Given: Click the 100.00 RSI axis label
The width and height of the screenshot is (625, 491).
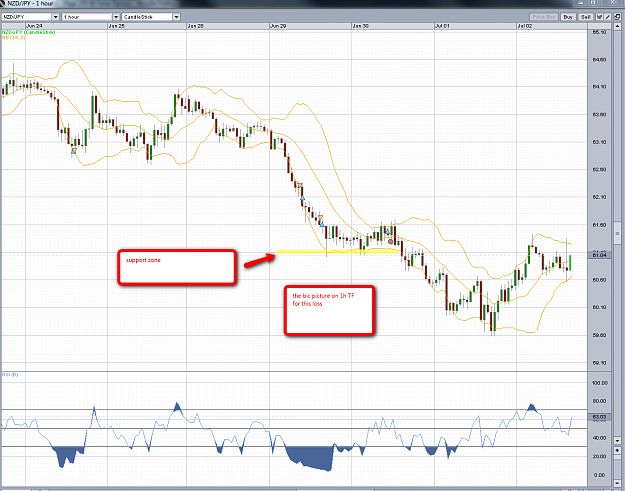Looking at the screenshot, I should [600, 383].
